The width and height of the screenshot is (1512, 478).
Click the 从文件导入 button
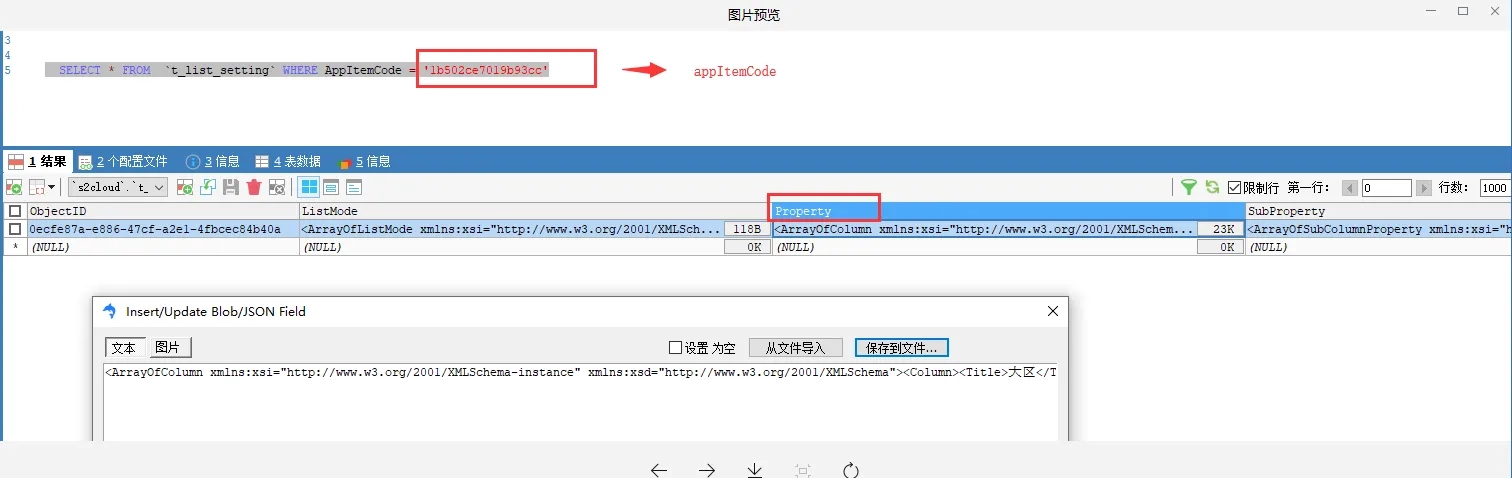pos(795,348)
